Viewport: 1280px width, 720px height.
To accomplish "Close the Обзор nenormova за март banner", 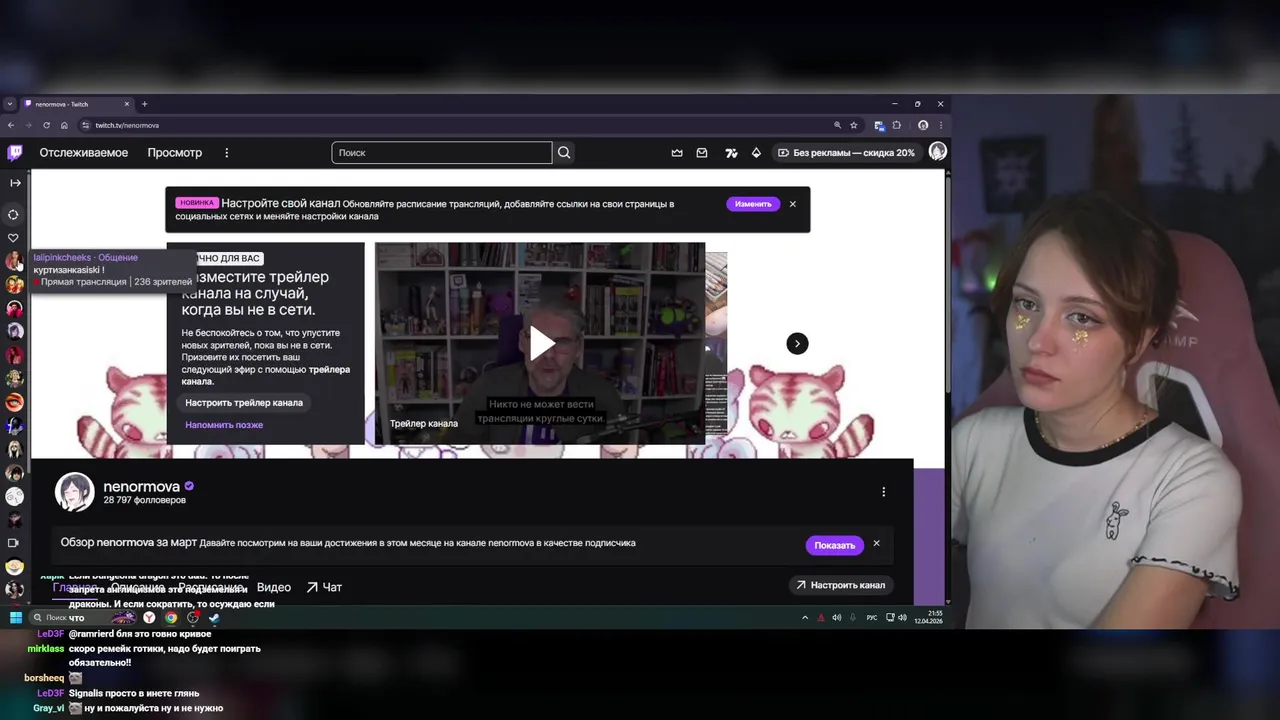I will (x=876, y=544).
